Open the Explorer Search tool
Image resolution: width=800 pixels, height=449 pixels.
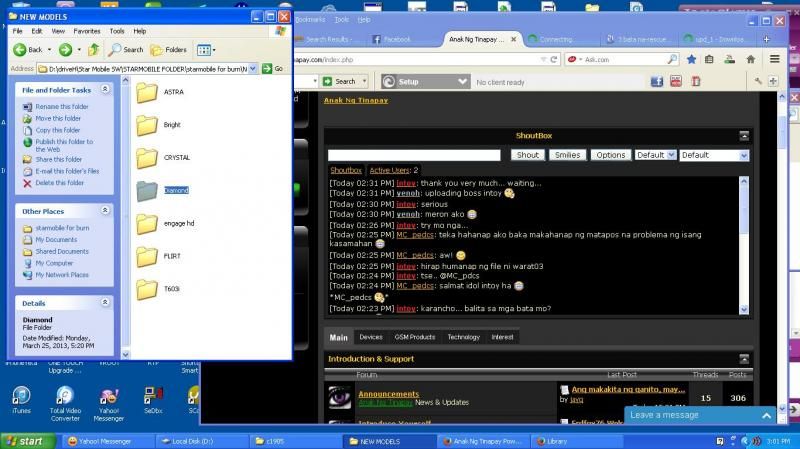click(x=126, y=49)
